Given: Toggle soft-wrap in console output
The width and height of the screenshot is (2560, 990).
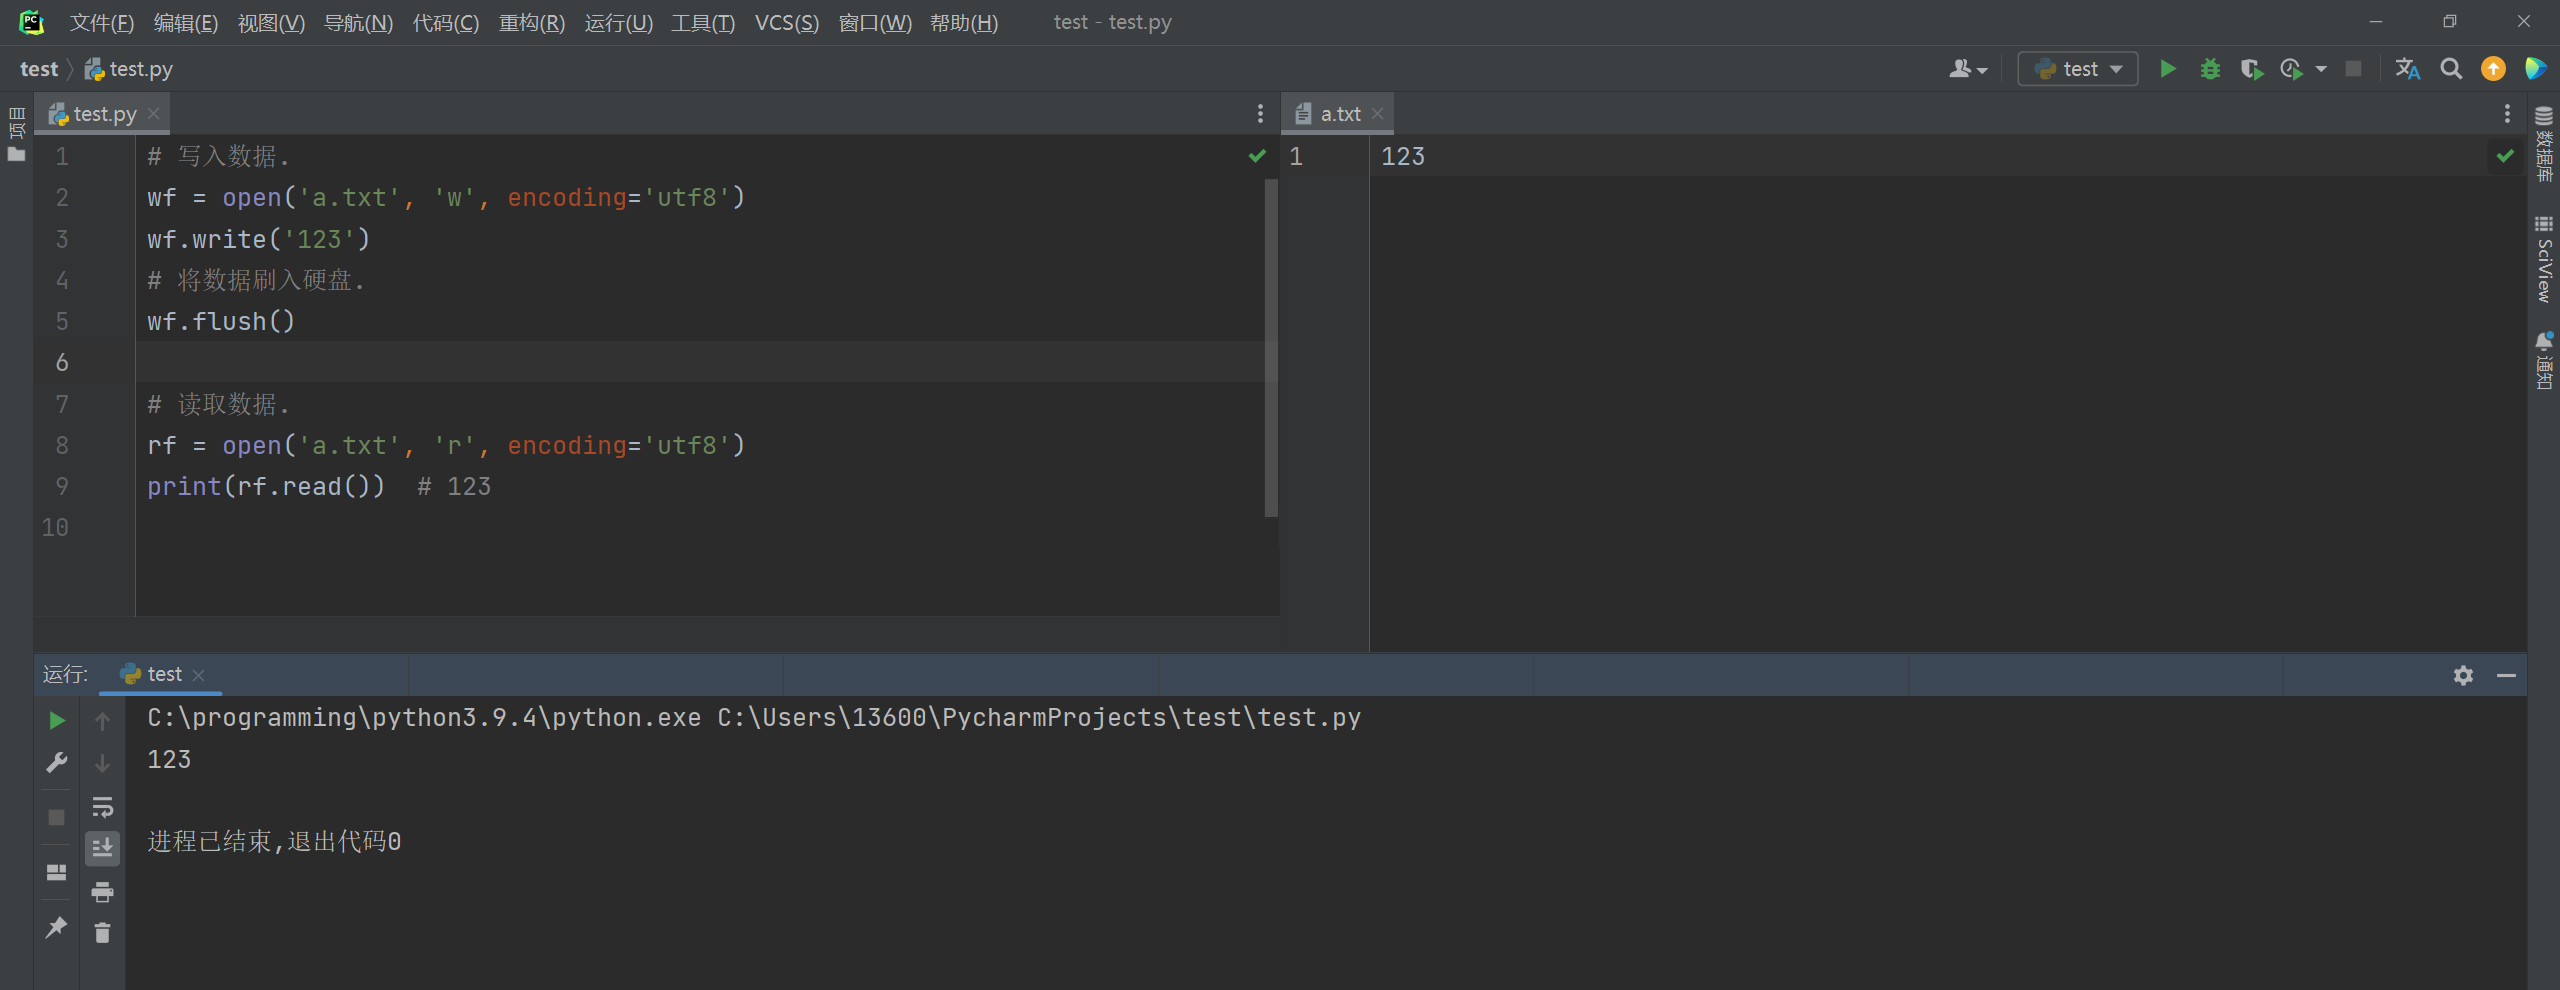Looking at the screenshot, I should click(102, 806).
